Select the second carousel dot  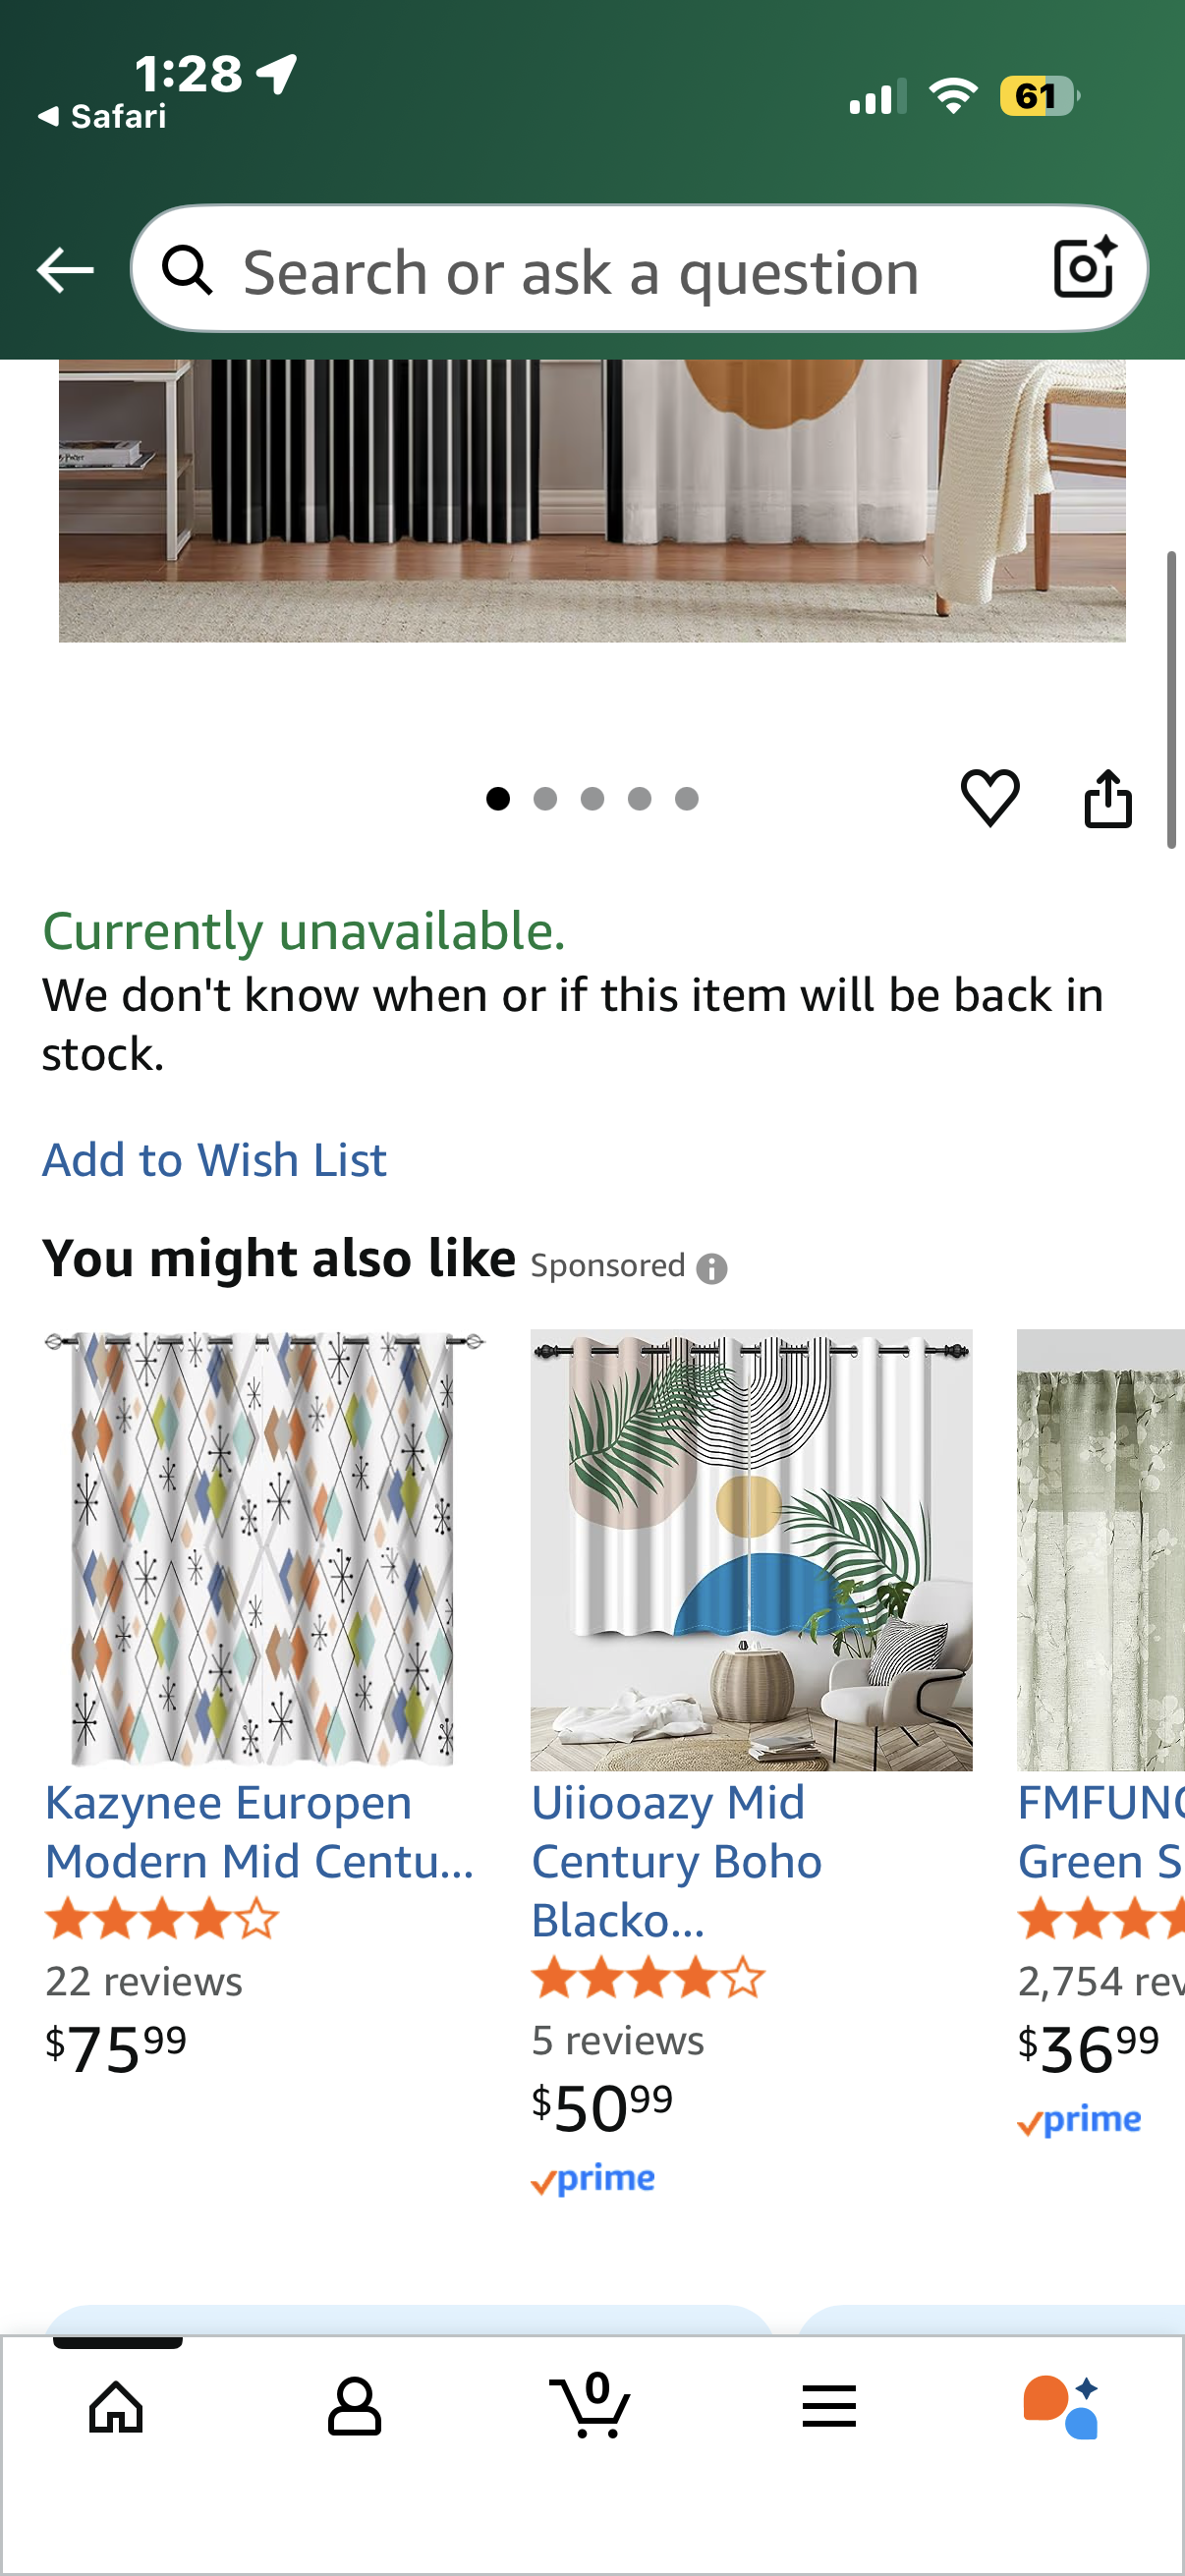click(546, 798)
